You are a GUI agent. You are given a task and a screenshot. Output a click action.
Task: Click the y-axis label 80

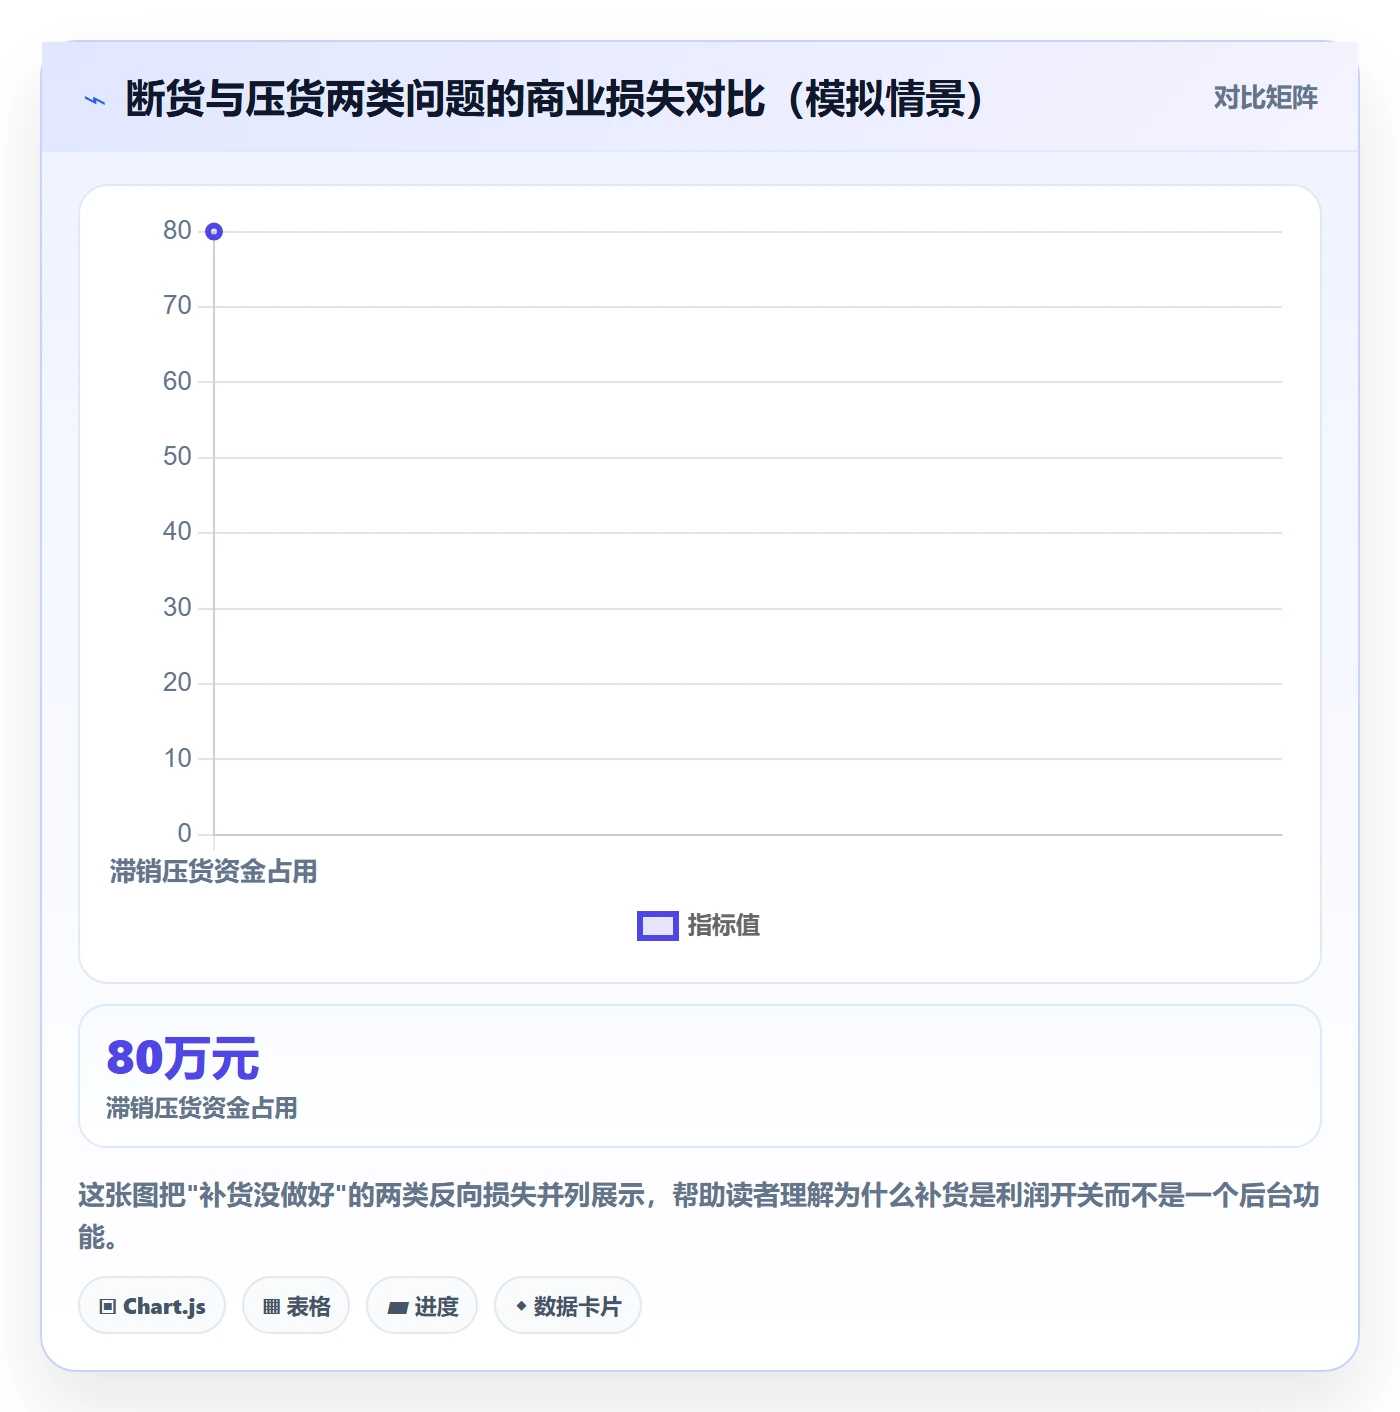point(177,231)
